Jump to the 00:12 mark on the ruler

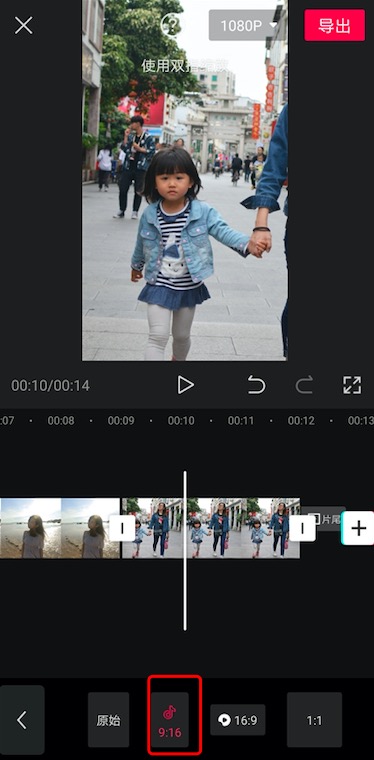(301, 421)
